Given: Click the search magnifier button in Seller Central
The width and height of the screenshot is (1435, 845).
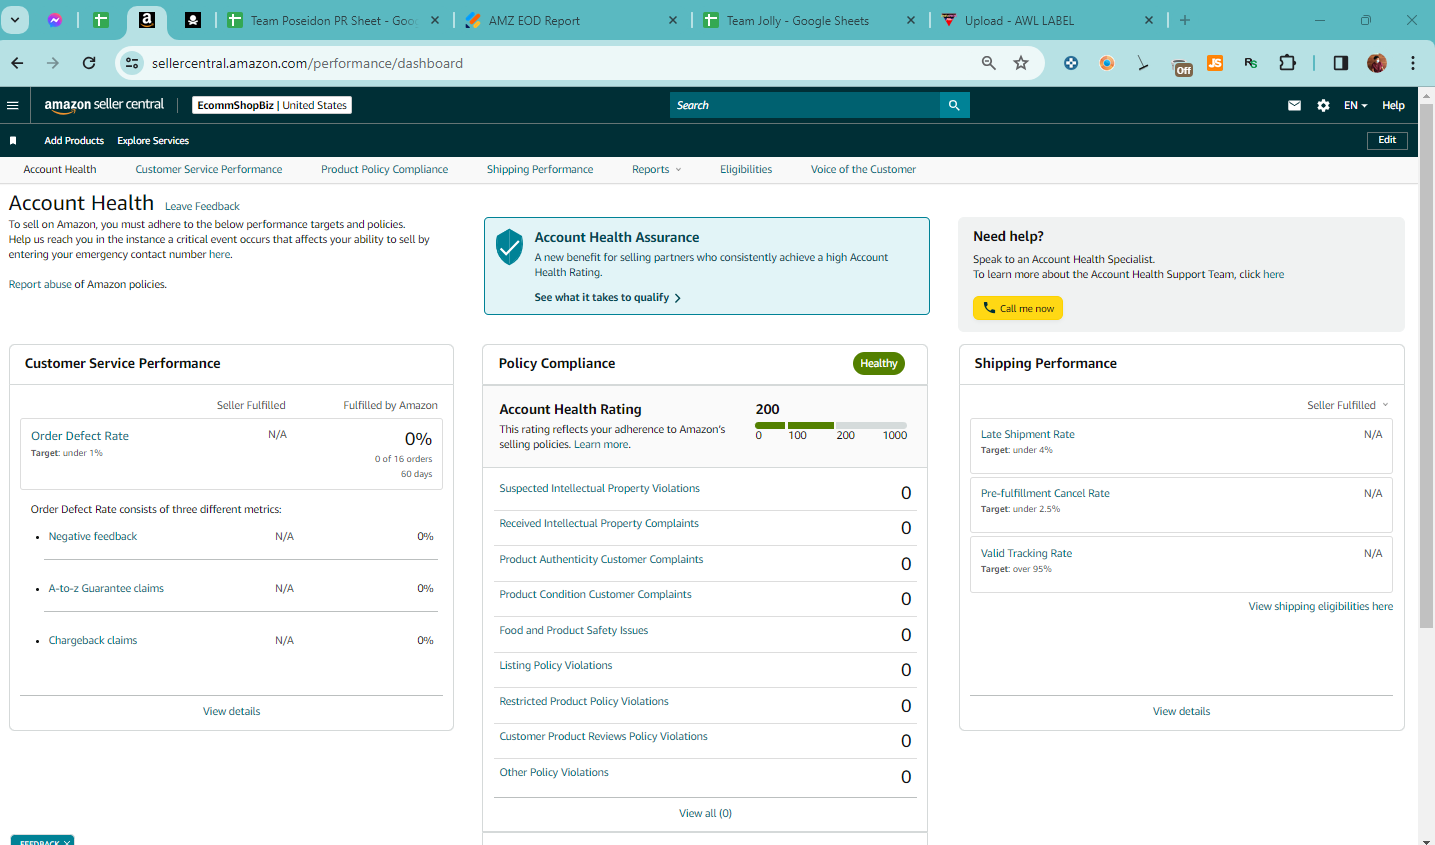Looking at the screenshot, I should tap(954, 105).
